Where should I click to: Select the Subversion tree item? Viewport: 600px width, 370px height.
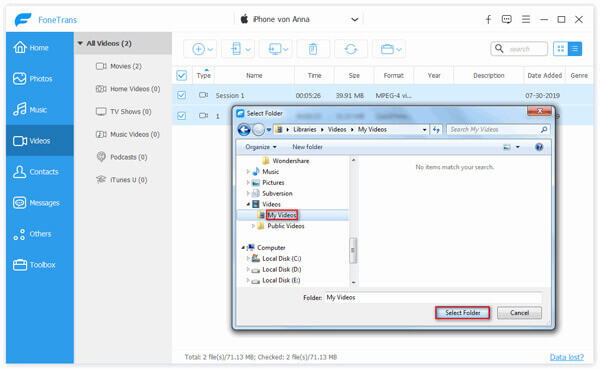tap(277, 194)
